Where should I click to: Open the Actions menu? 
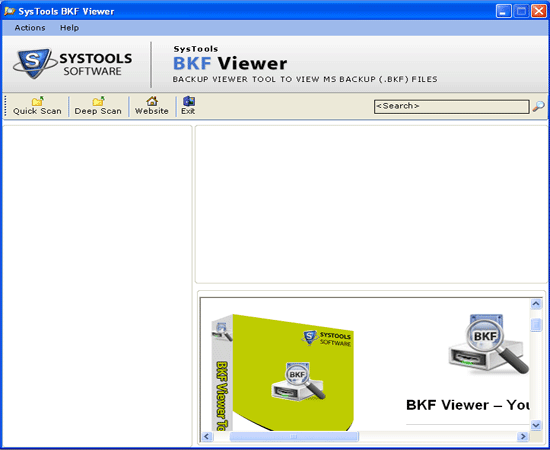pos(30,28)
